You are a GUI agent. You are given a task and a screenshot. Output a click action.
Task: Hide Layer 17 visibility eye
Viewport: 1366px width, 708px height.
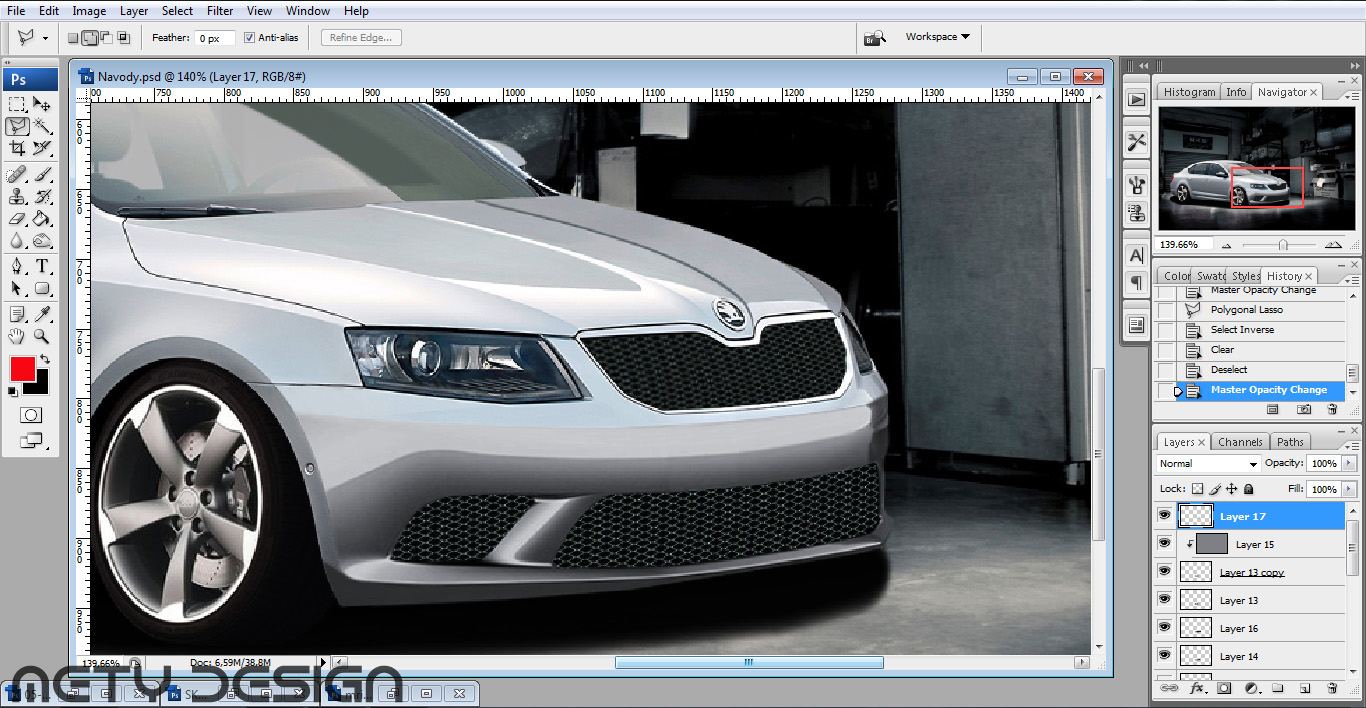pos(1164,516)
